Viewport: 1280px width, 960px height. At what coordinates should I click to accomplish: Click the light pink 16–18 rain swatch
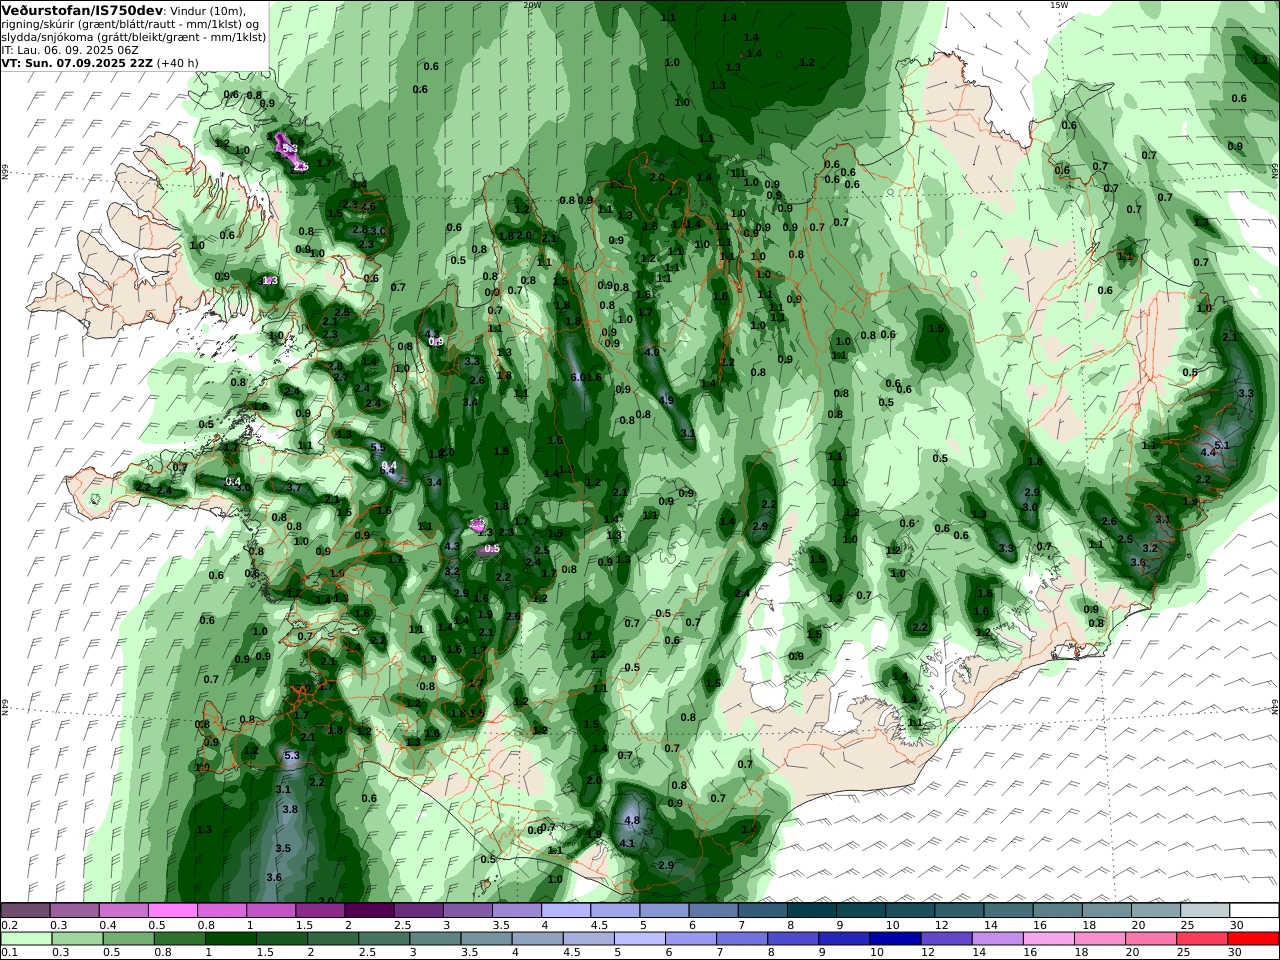1049,939
